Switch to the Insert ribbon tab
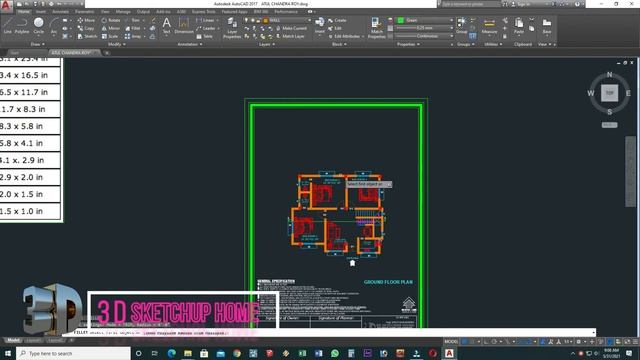Screen dimensions: 640x360 point(40,12)
